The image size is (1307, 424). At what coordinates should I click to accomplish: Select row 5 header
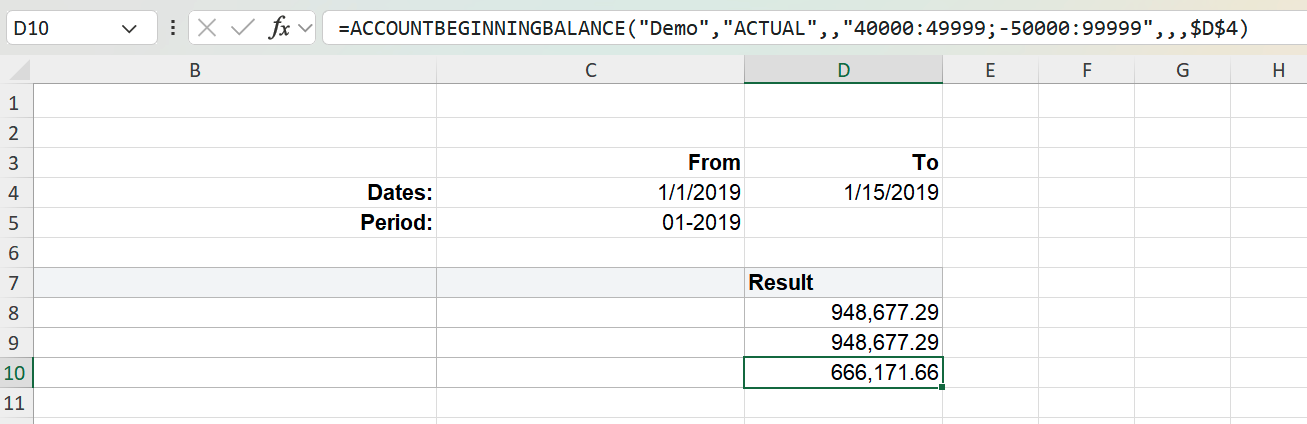17,223
